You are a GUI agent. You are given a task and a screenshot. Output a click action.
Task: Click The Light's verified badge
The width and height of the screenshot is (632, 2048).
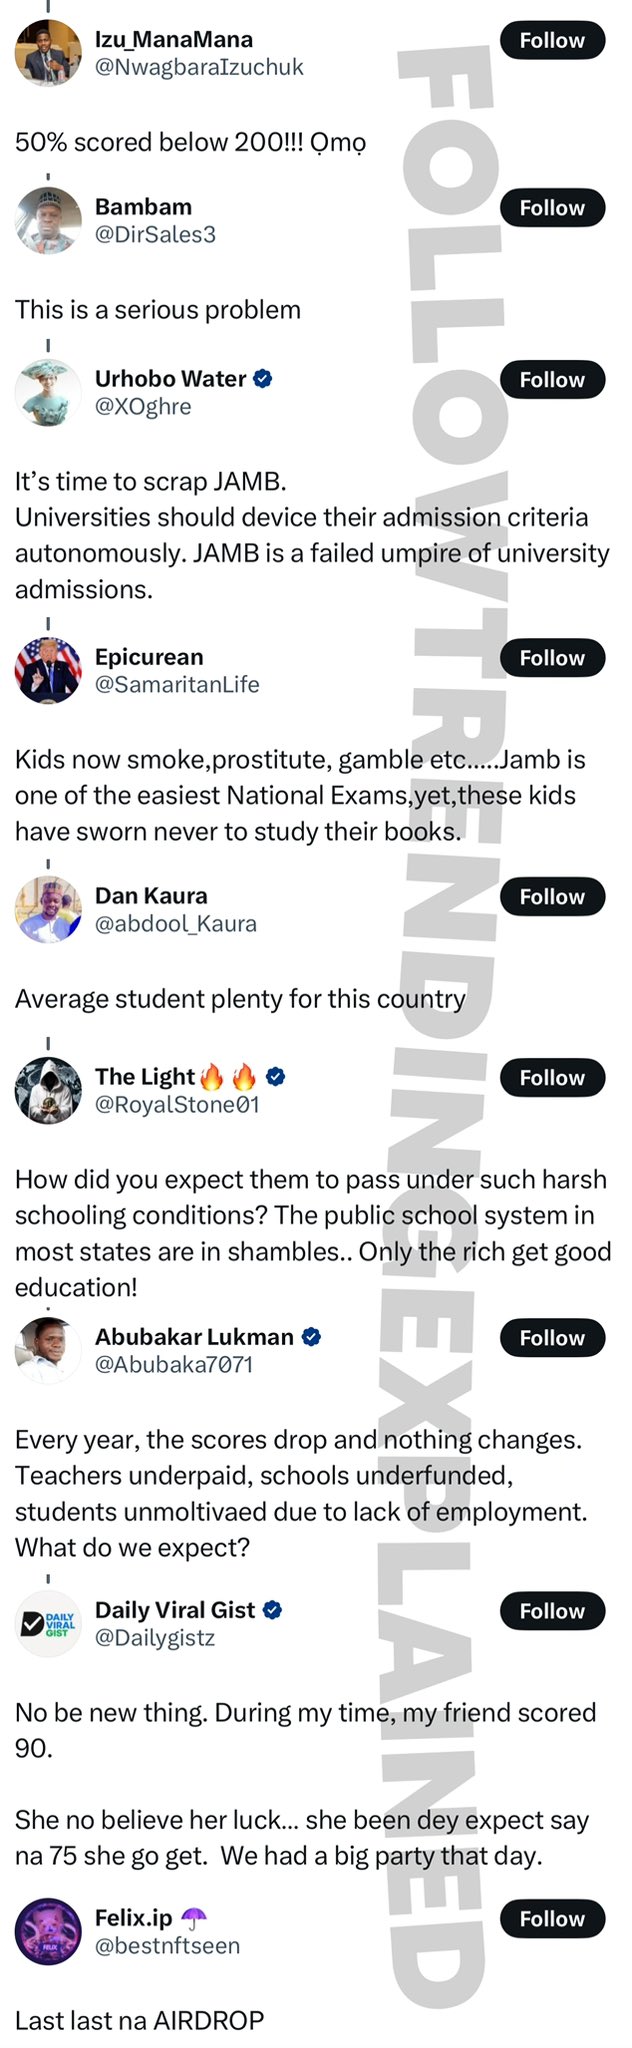276,1077
